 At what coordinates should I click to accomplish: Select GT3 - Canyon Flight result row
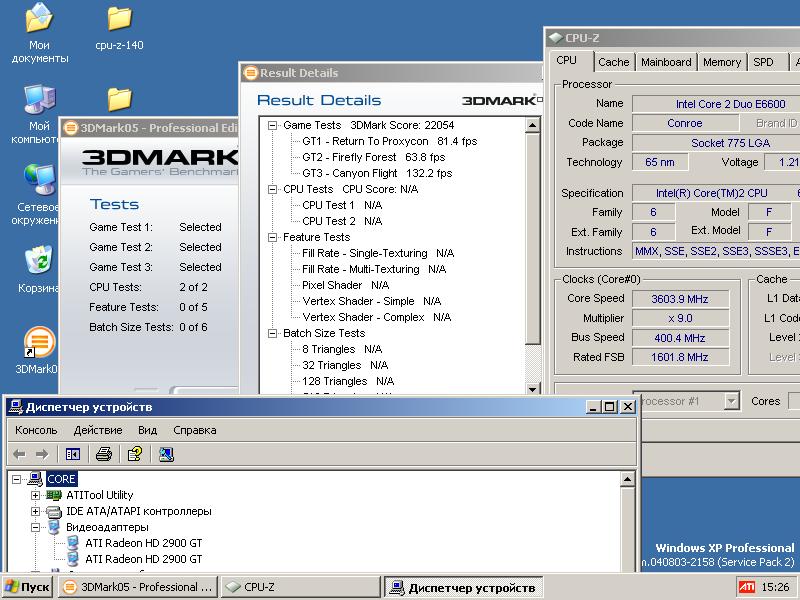377,173
